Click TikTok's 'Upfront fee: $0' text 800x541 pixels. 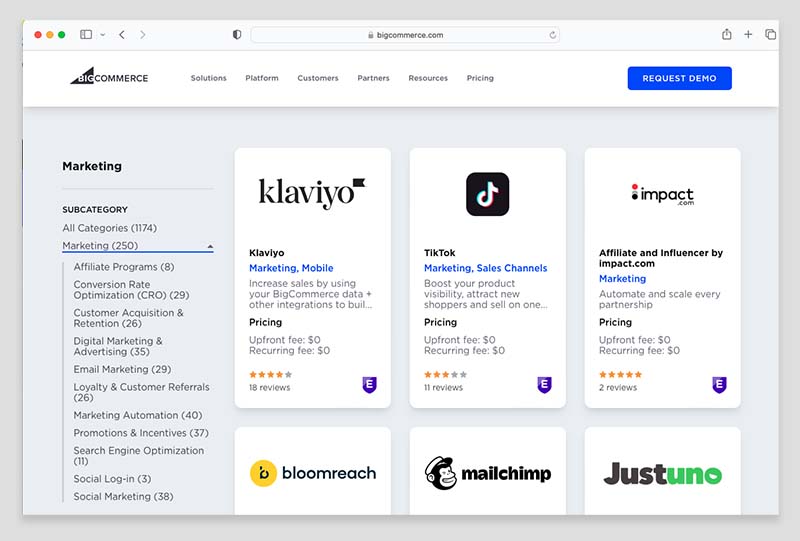pos(460,340)
